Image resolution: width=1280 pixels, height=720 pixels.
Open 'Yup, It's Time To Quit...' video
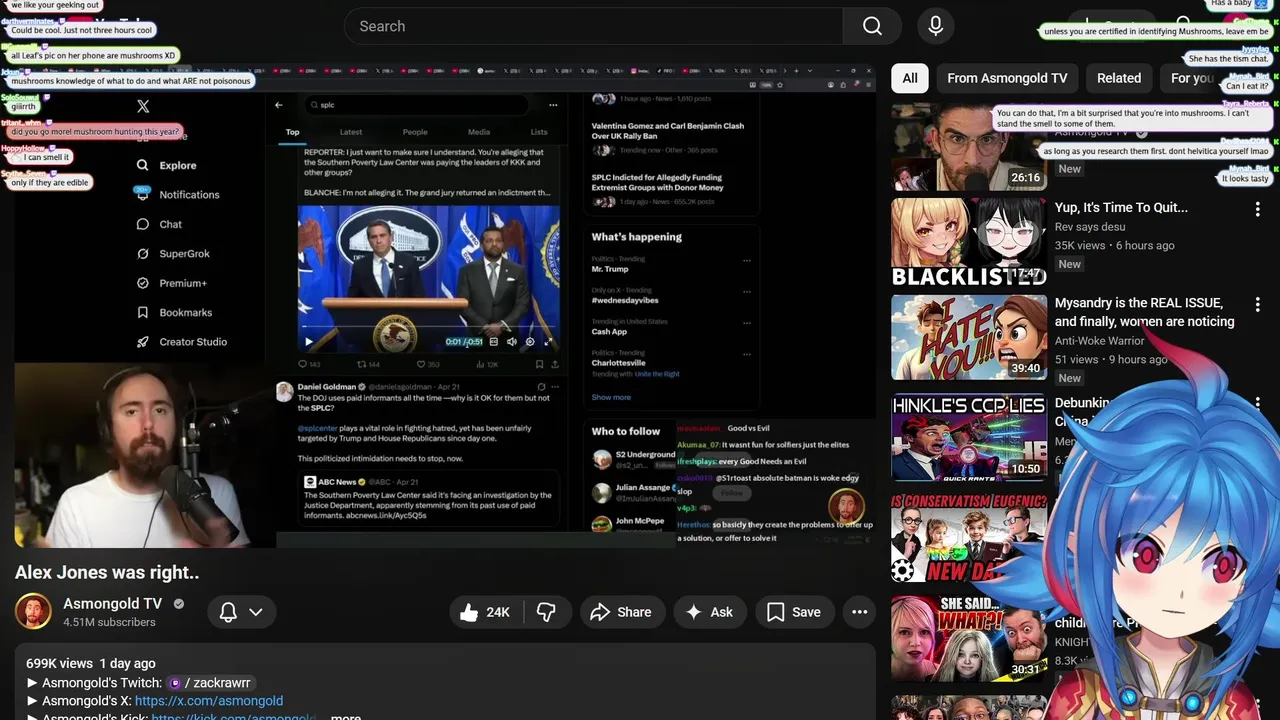point(1121,207)
